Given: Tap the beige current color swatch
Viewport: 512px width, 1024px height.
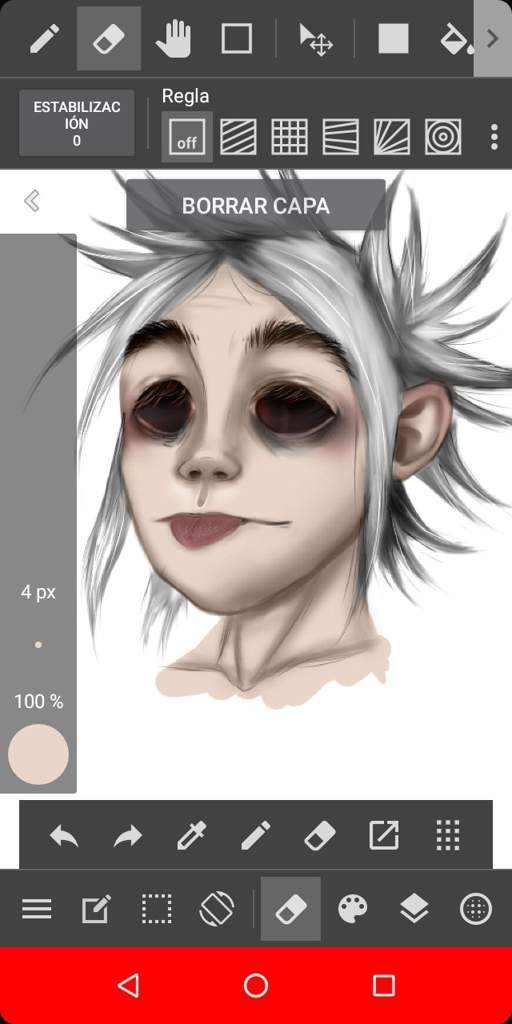Looking at the screenshot, I should coord(39,754).
